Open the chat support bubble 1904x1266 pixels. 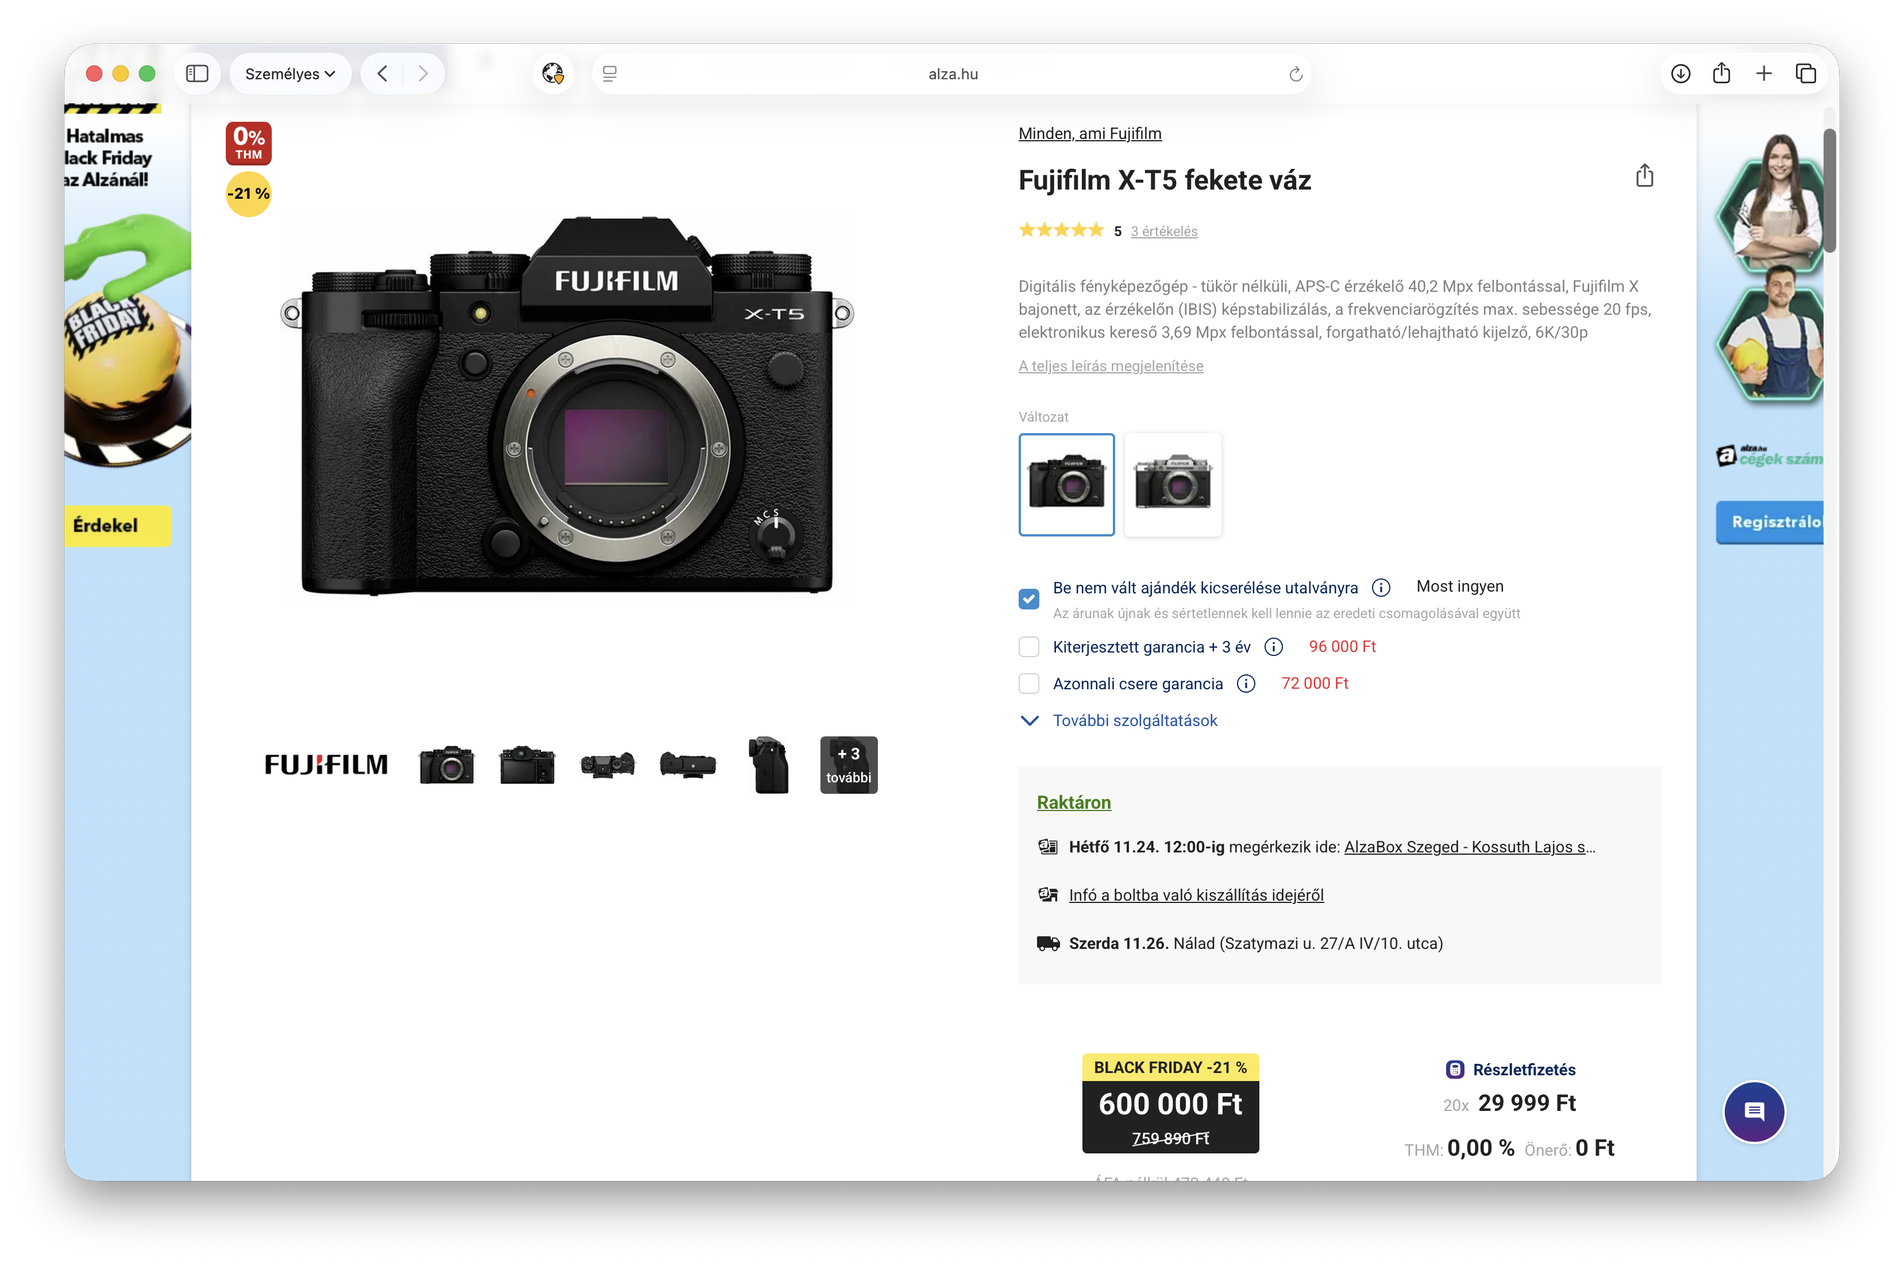1754,1112
